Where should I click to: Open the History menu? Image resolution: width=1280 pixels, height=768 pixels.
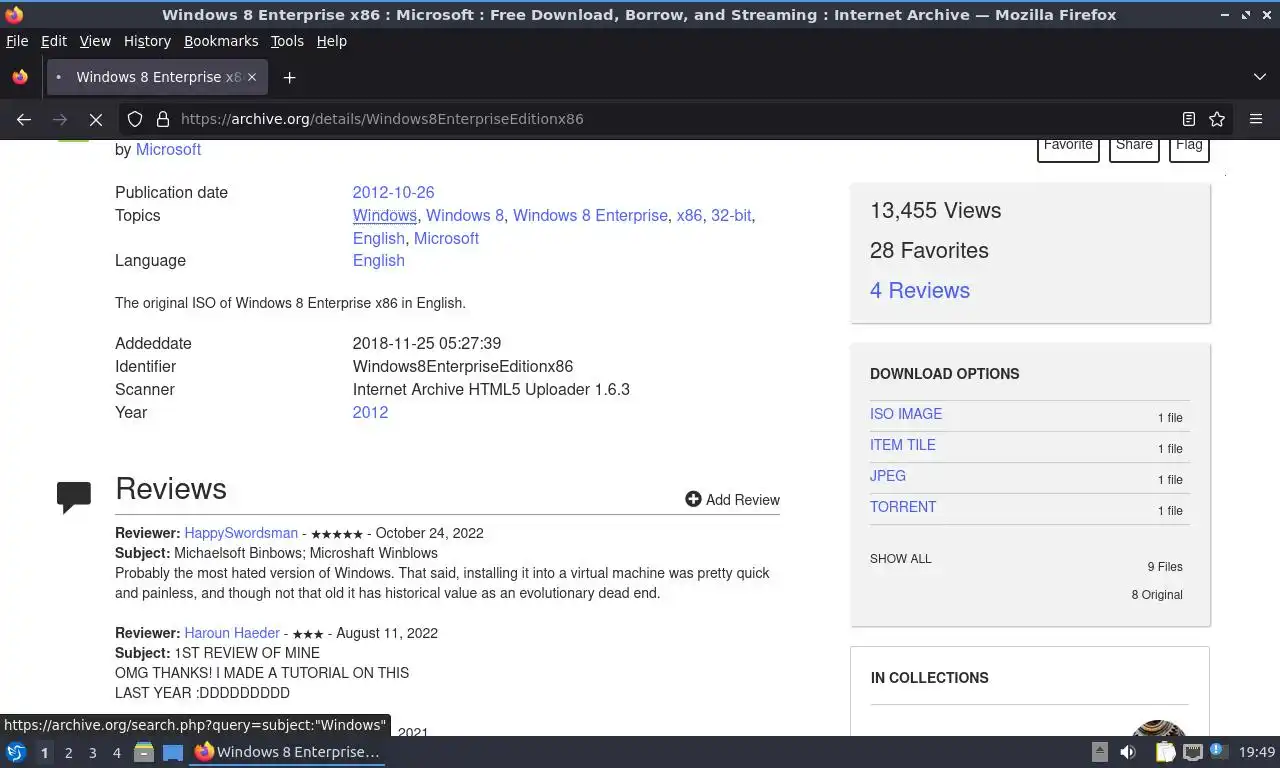(x=147, y=41)
